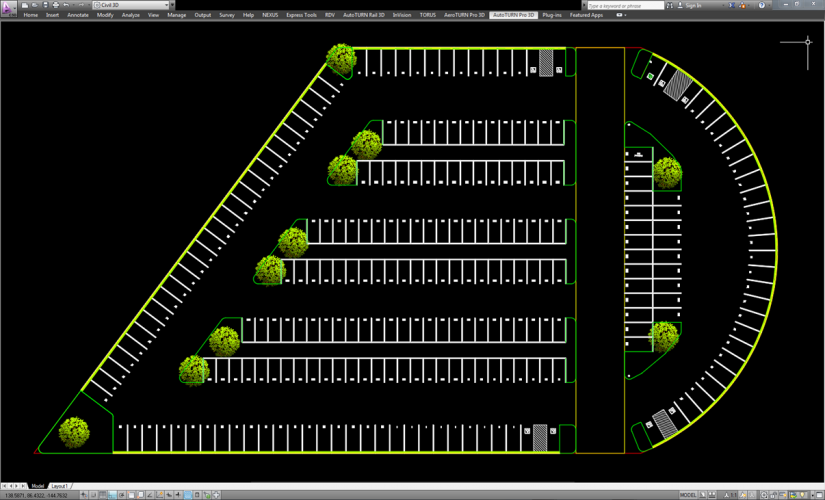The height and width of the screenshot is (500, 825).
Task: Click the Save icon in quick access toolbar
Action: coord(45,5)
